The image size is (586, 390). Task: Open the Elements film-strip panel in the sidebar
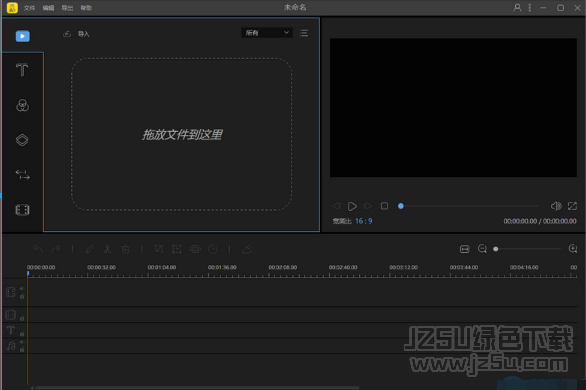click(x=22, y=210)
